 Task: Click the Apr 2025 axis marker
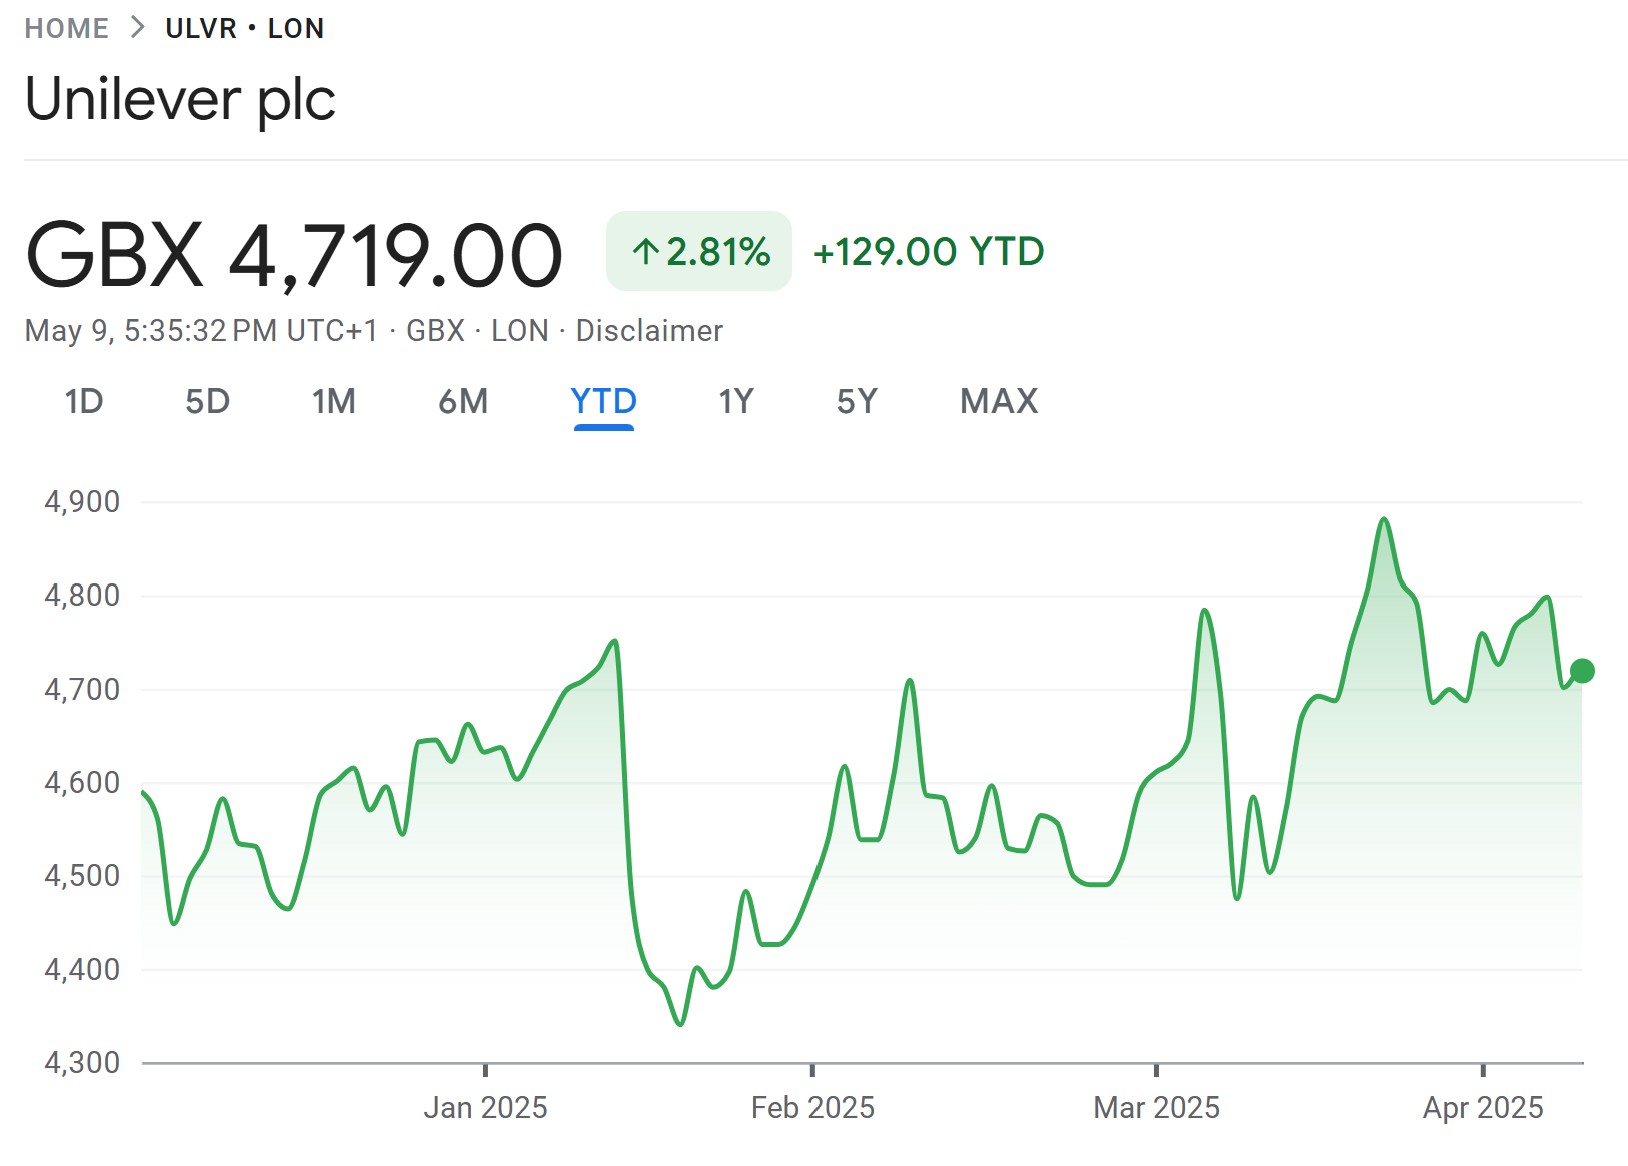[x=1483, y=1107]
